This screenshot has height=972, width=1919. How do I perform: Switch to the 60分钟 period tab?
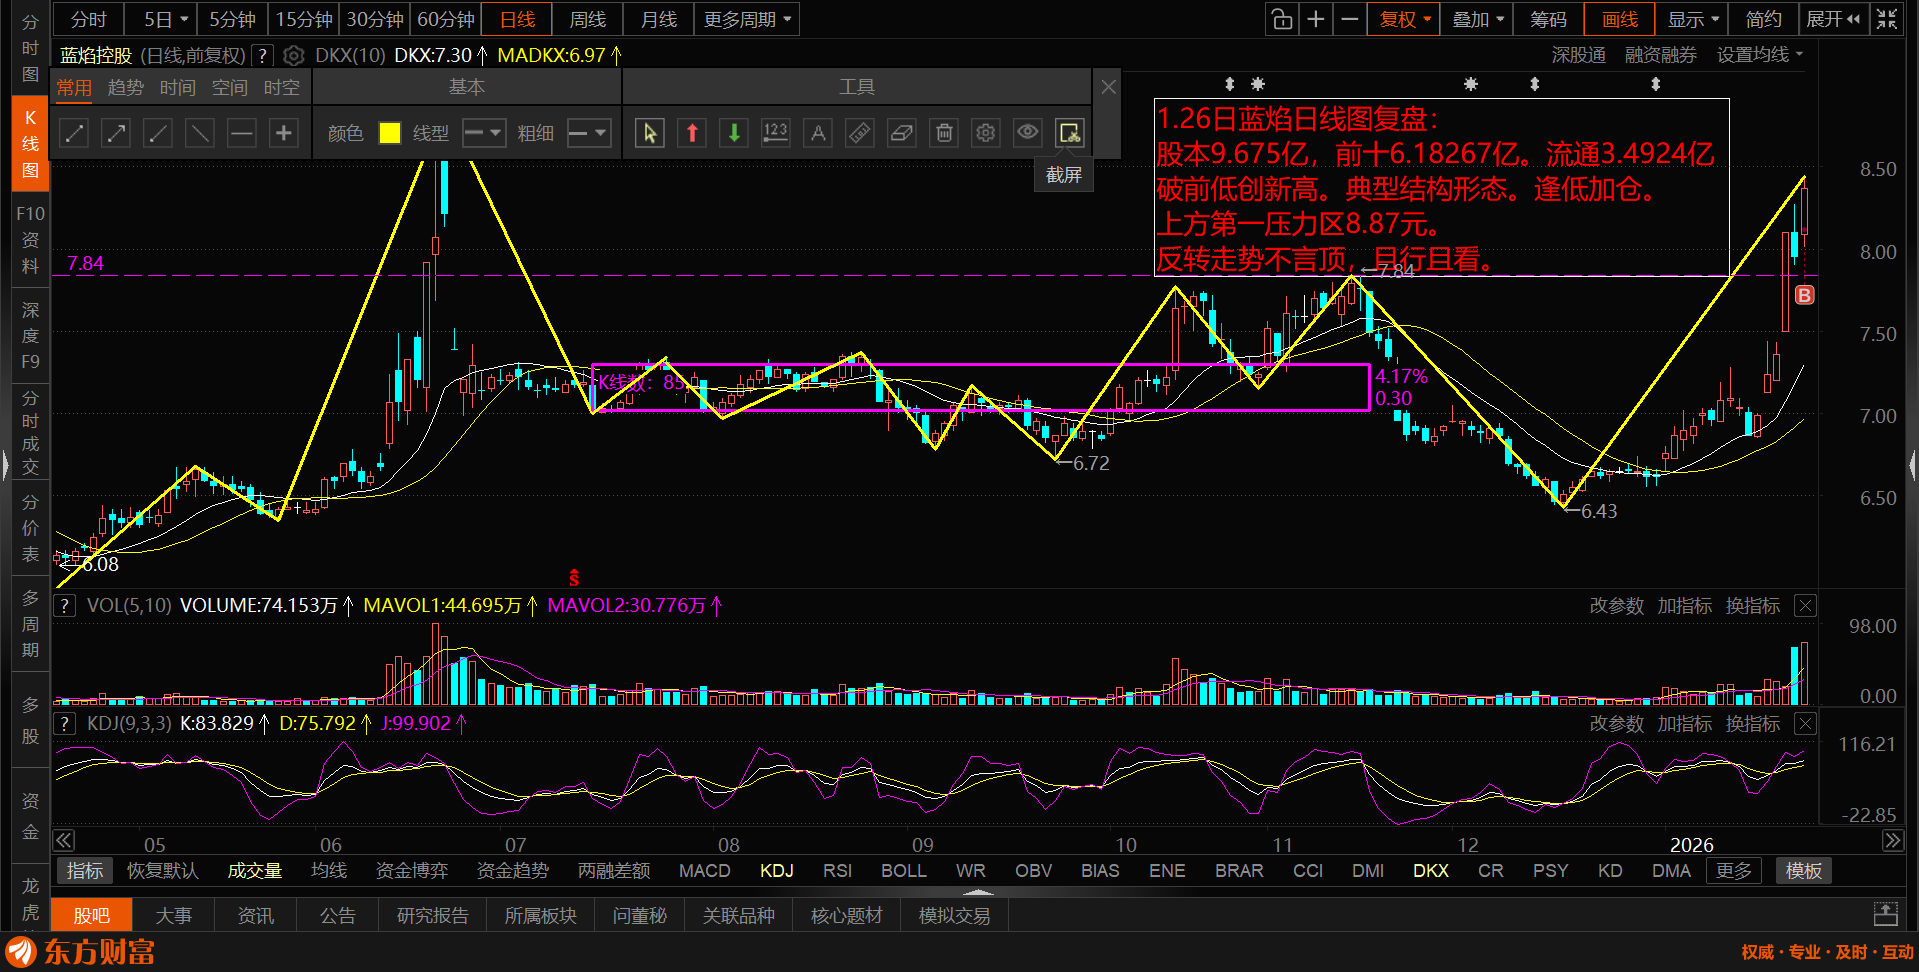point(446,19)
